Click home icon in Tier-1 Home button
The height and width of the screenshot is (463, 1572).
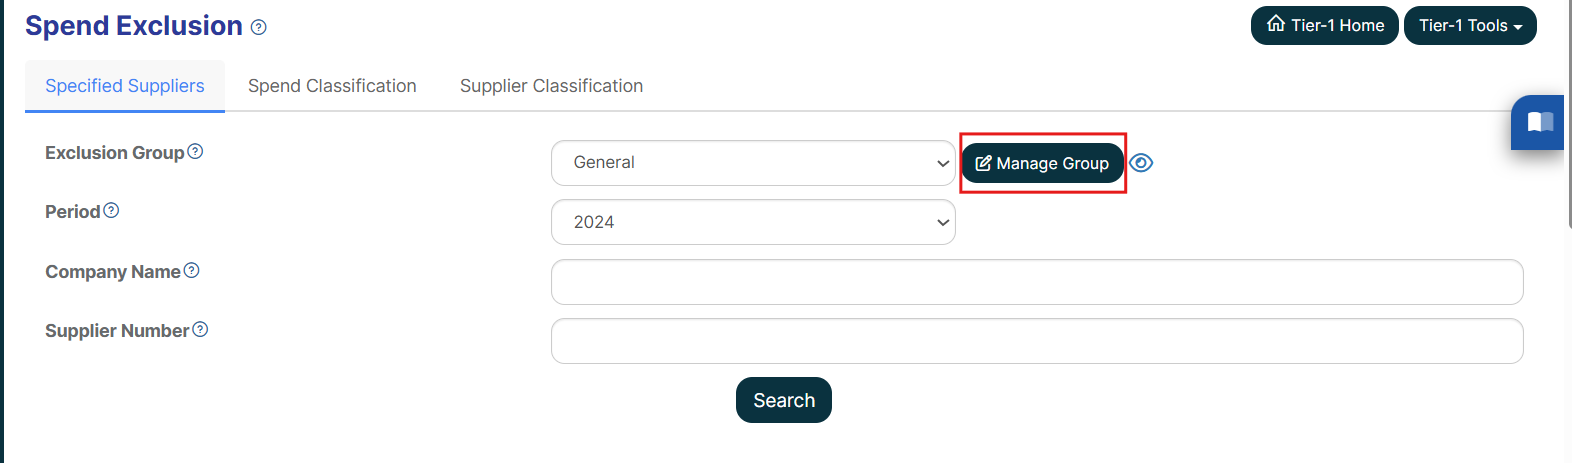tap(1276, 24)
